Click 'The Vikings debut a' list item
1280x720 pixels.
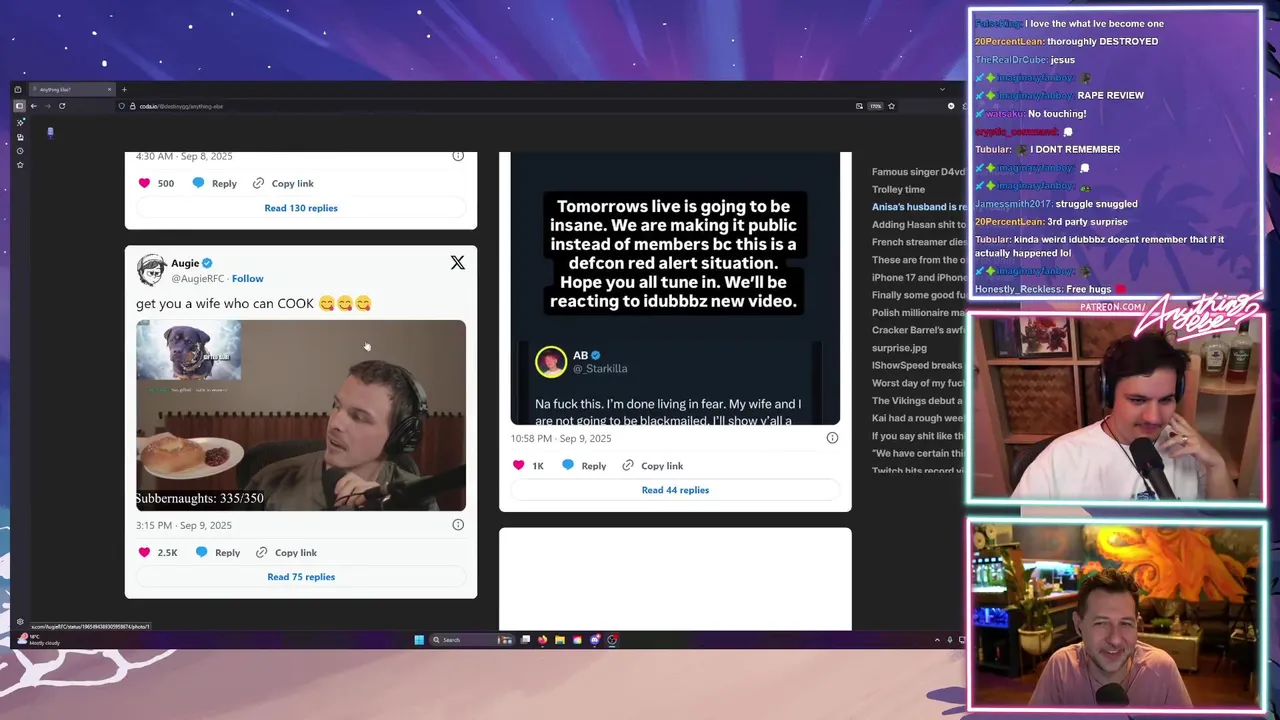click(917, 401)
